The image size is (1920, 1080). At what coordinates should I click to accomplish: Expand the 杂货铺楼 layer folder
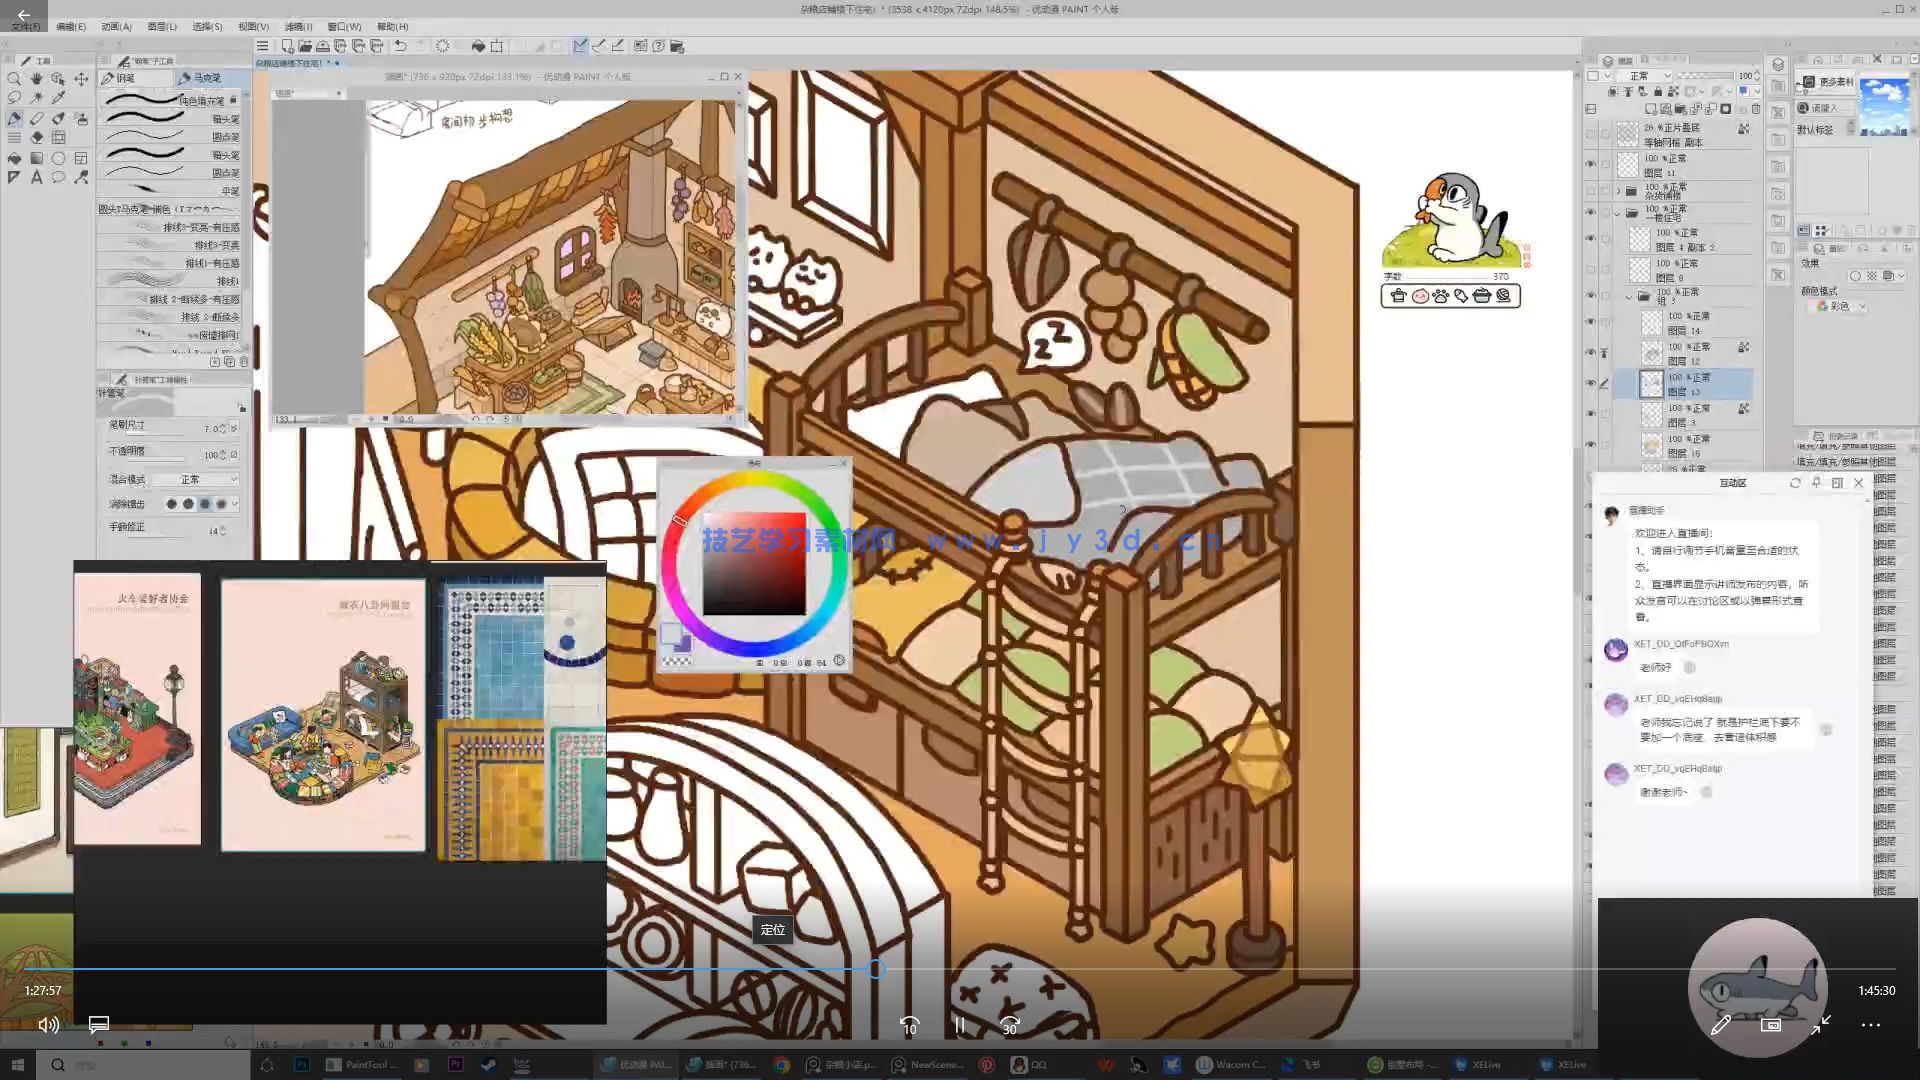click(x=1618, y=190)
